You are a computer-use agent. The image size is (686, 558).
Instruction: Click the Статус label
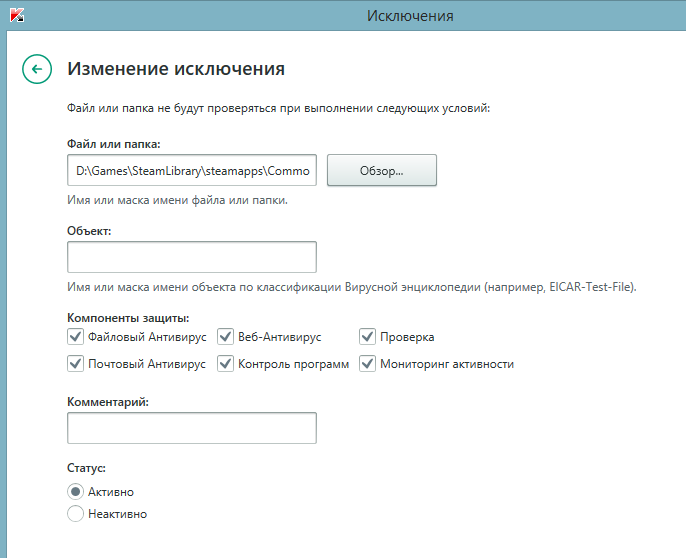coord(87,468)
